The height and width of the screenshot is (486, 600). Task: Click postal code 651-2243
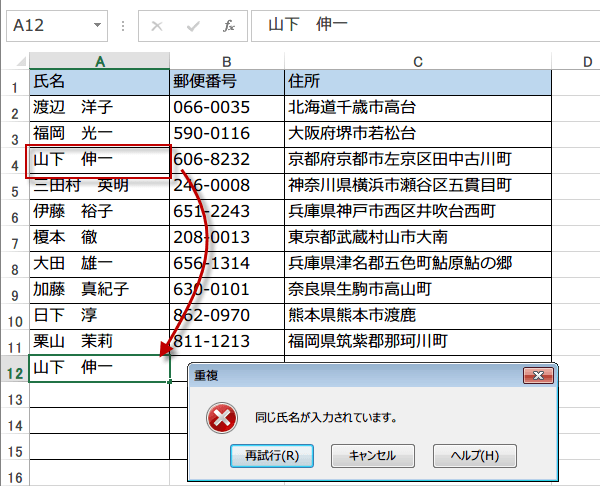227,212
